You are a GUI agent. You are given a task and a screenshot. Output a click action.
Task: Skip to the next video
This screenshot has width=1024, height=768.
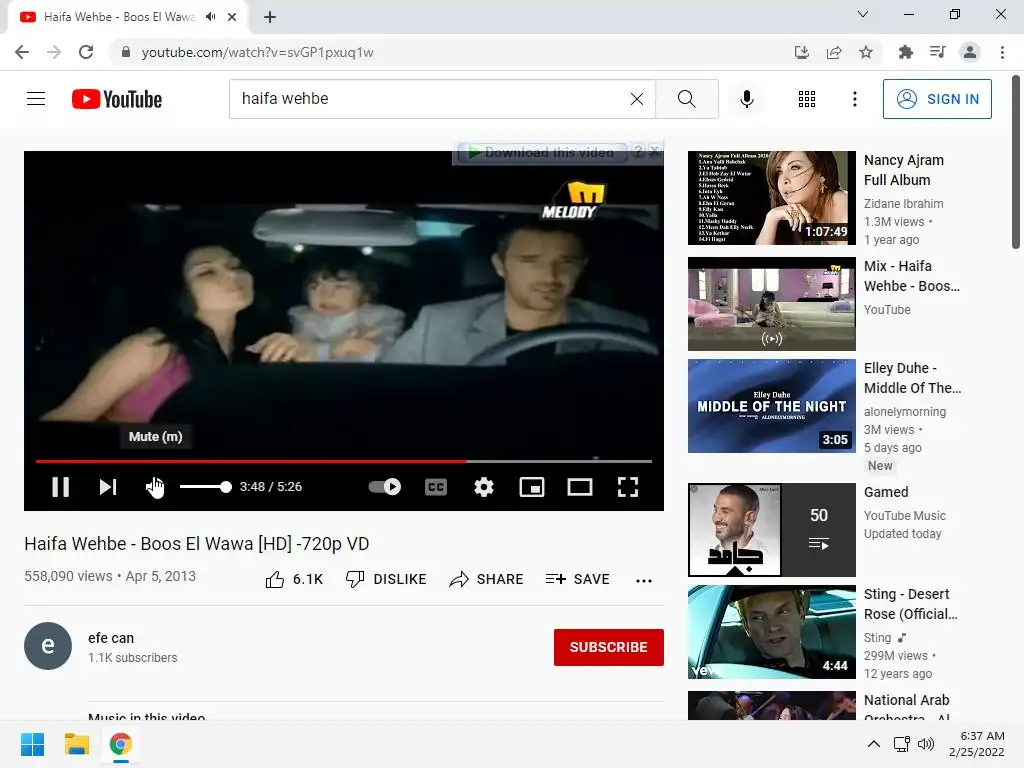pyautogui.click(x=108, y=487)
